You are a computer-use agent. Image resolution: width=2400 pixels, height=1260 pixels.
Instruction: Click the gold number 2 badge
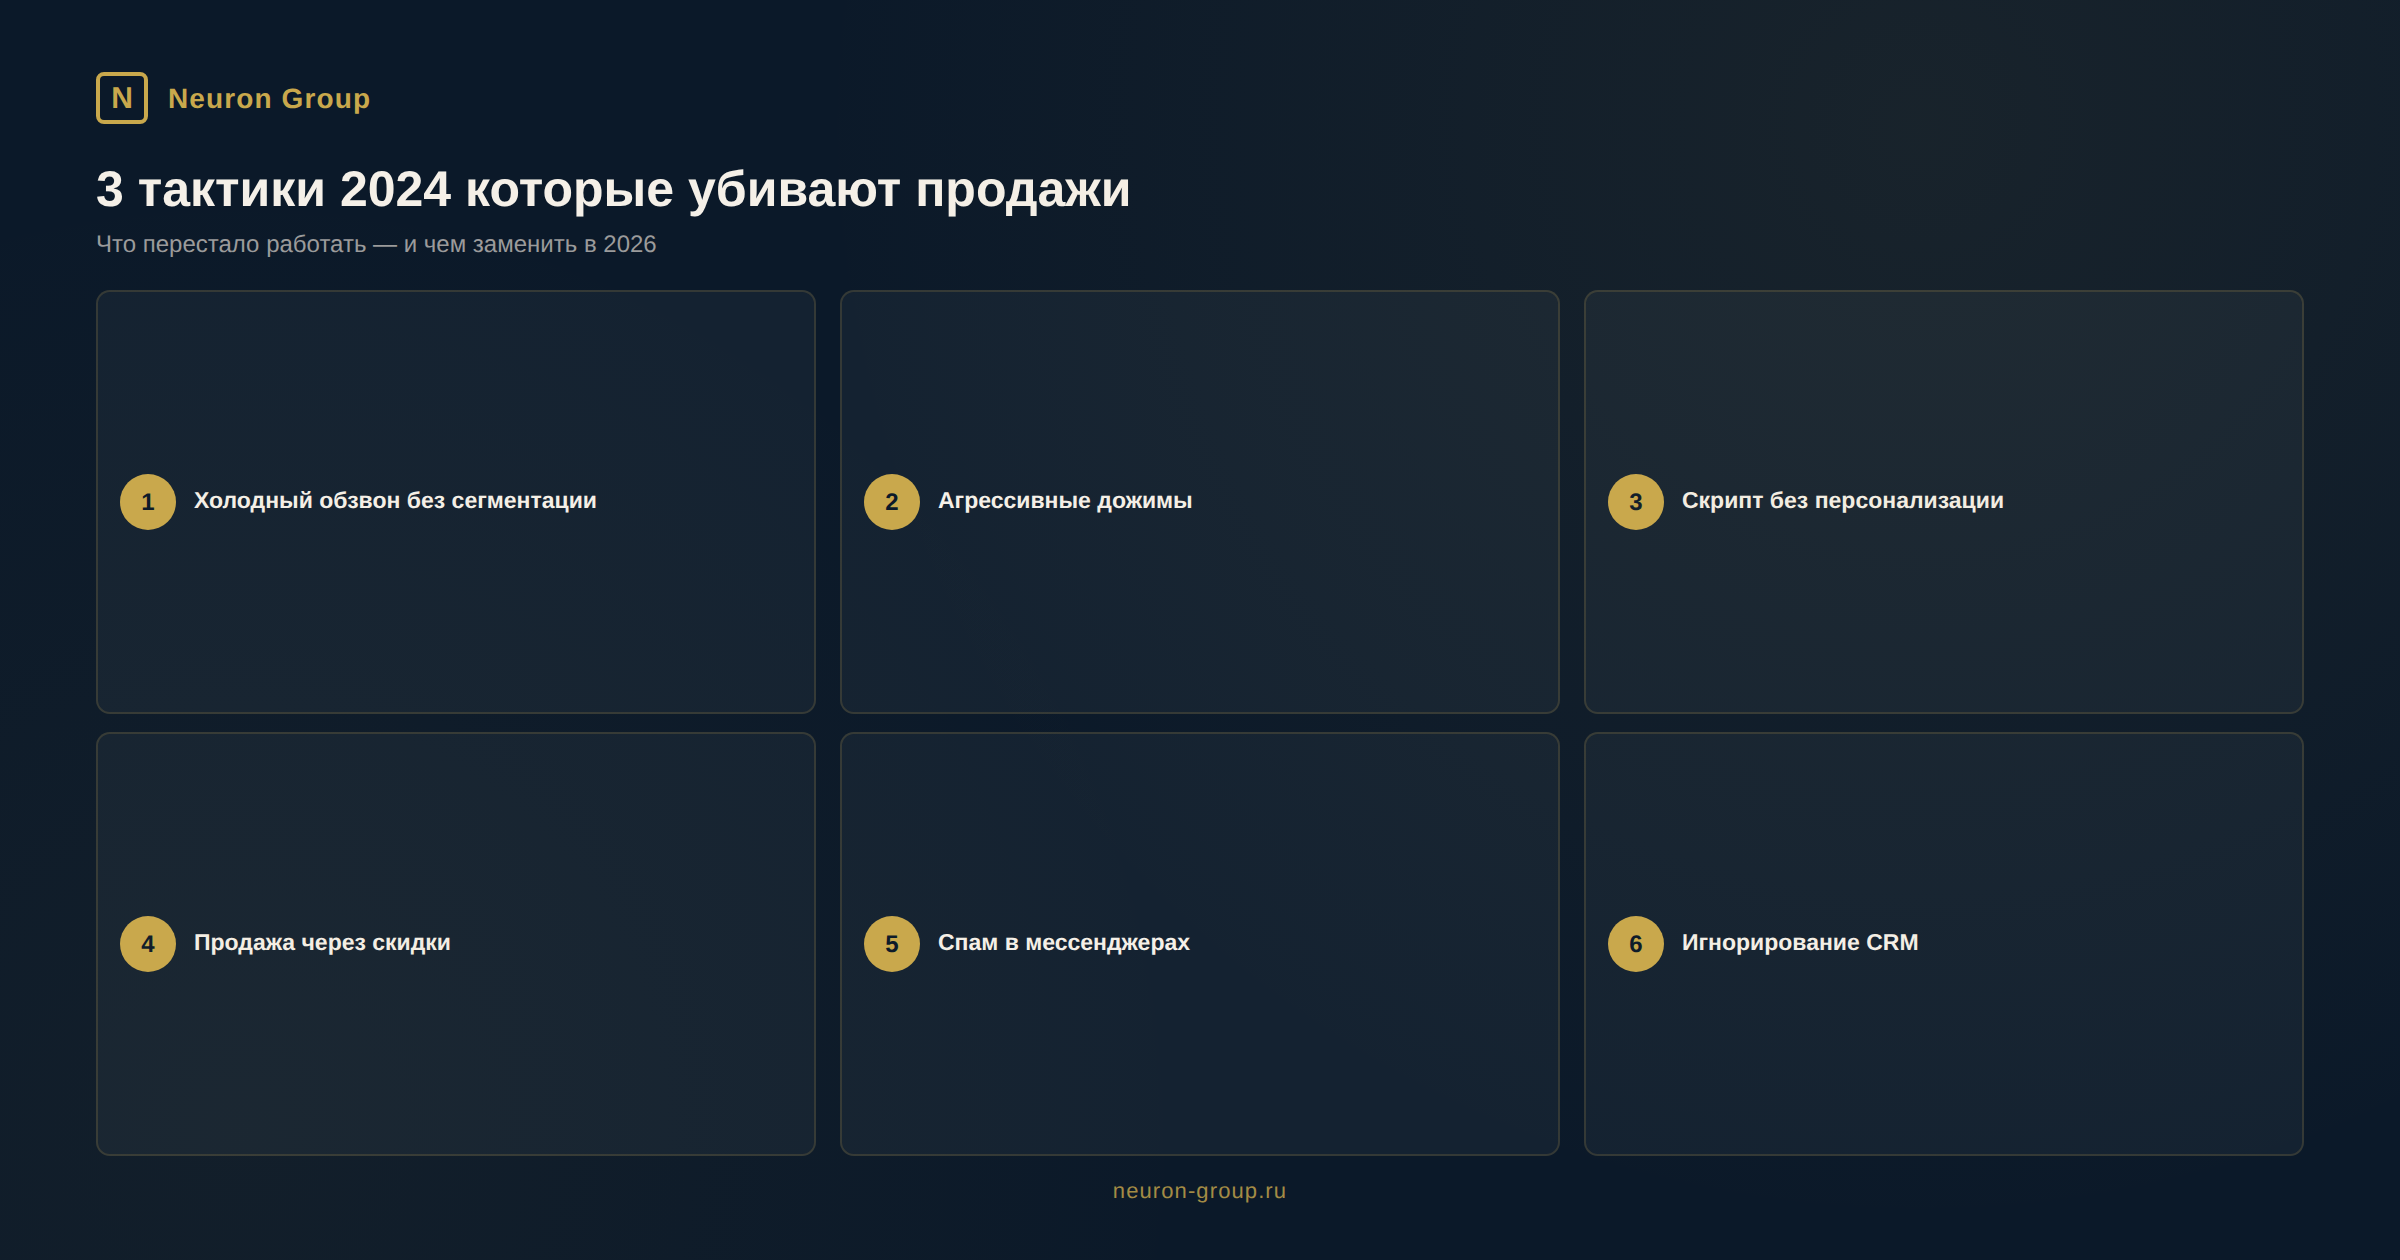click(892, 502)
